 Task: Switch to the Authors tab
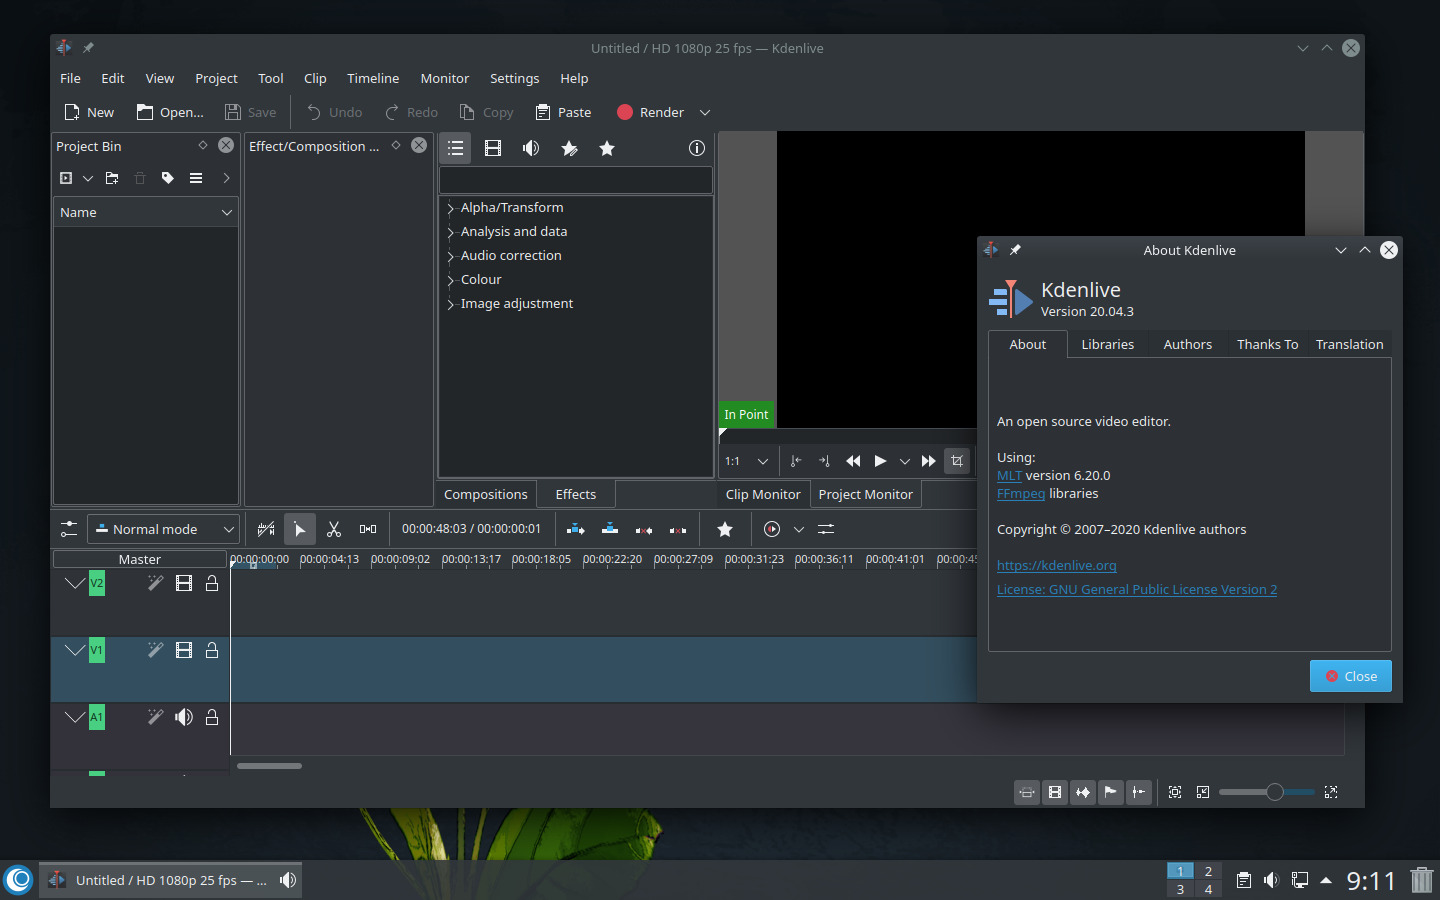1187,344
